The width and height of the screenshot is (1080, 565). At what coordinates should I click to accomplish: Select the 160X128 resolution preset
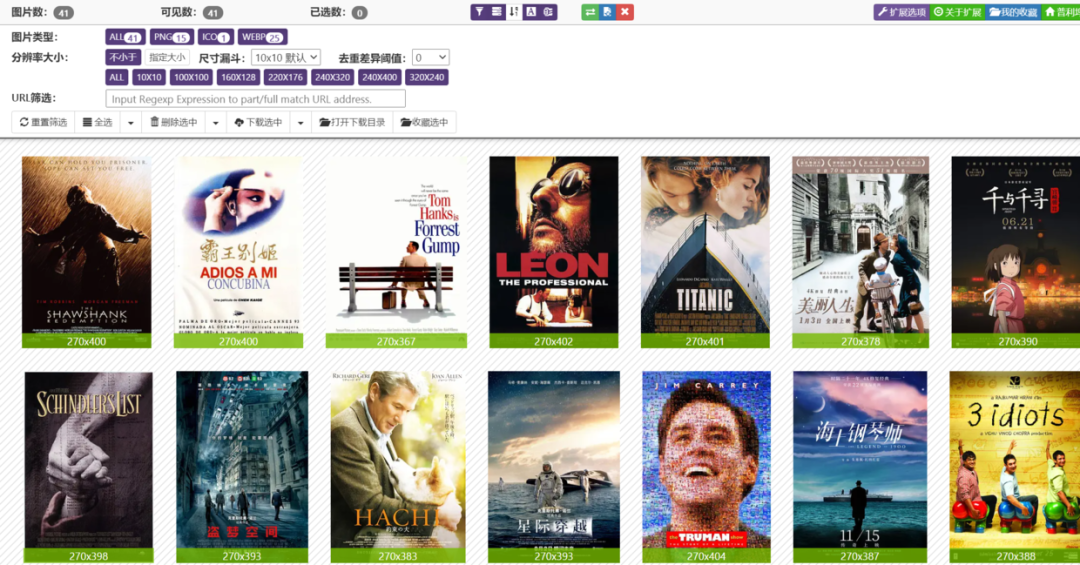238,77
